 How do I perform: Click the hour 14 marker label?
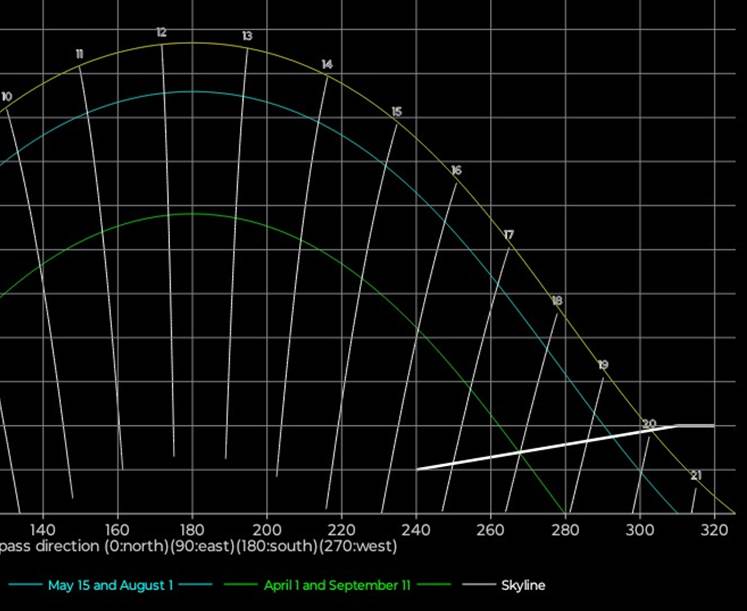click(327, 65)
